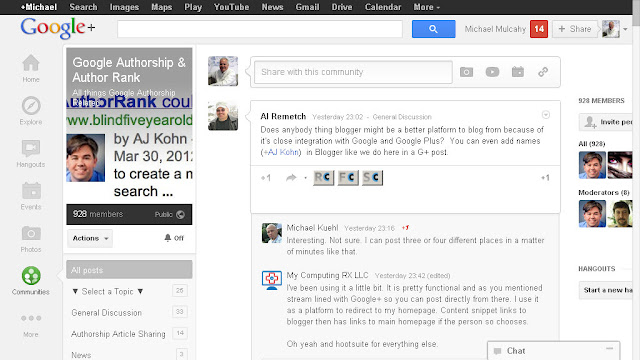640x360 pixels.
Task: Add an event using the calendar icon
Action: (x=518, y=72)
